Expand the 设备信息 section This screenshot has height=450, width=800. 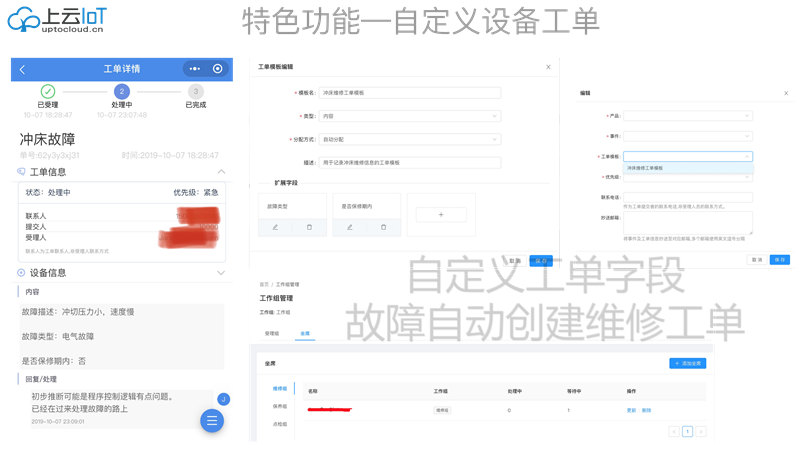pyautogui.click(x=221, y=272)
